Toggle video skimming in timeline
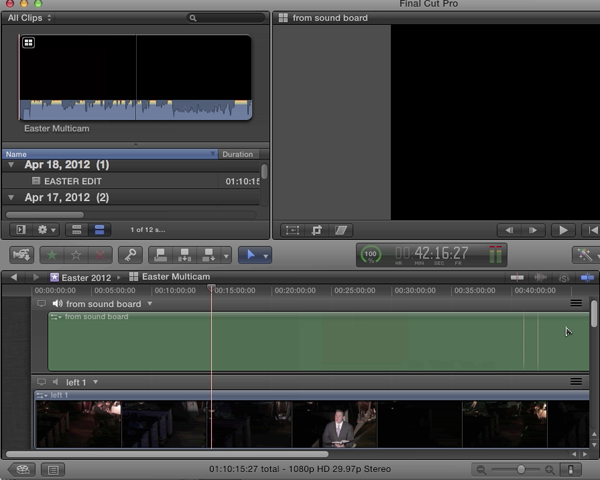The height and width of the screenshot is (480, 600). tap(517, 278)
